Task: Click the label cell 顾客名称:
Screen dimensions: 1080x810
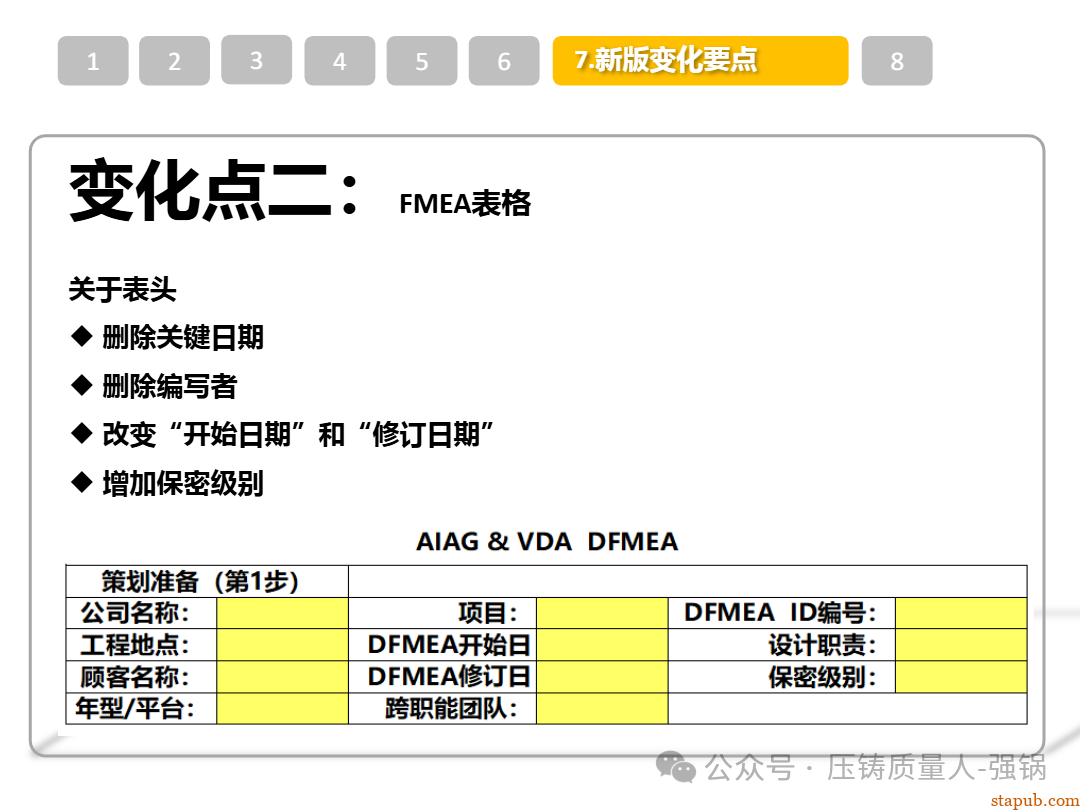Action: coord(141,676)
